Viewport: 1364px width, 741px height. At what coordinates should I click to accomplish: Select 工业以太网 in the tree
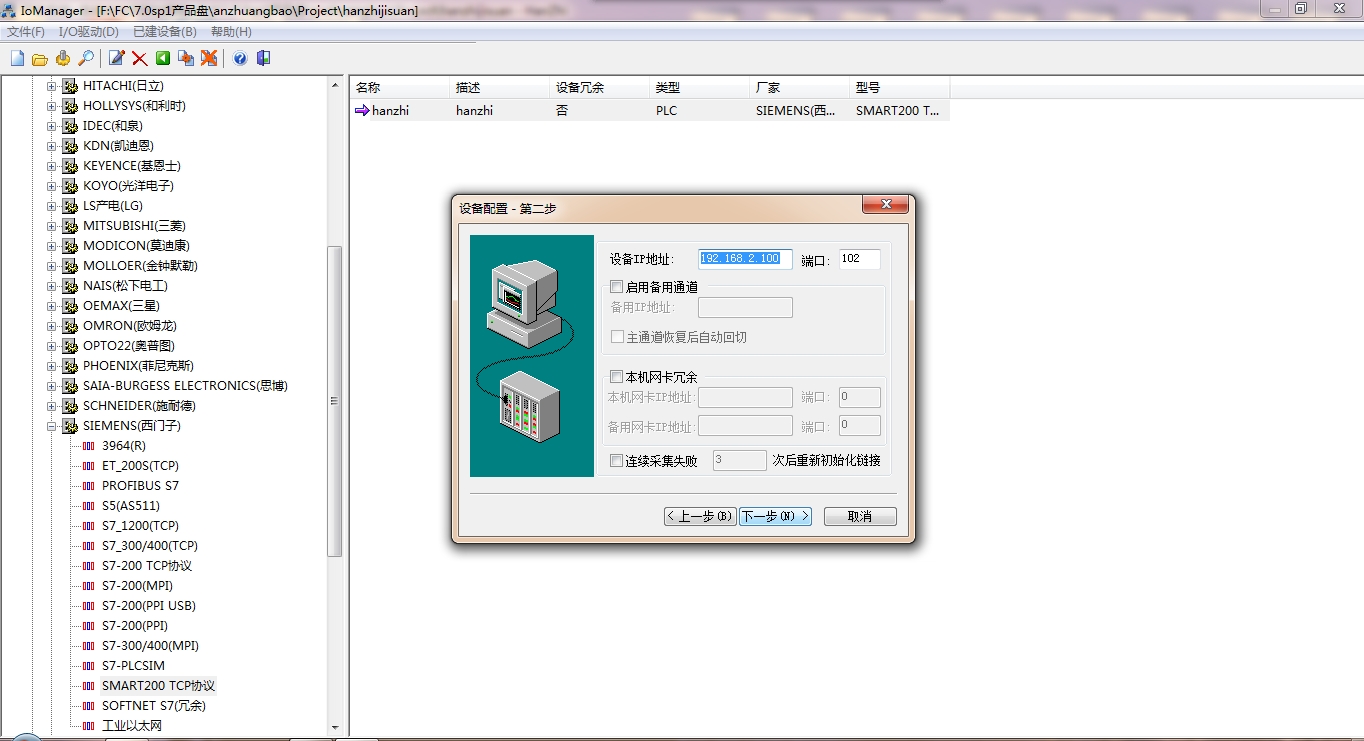coord(132,726)
